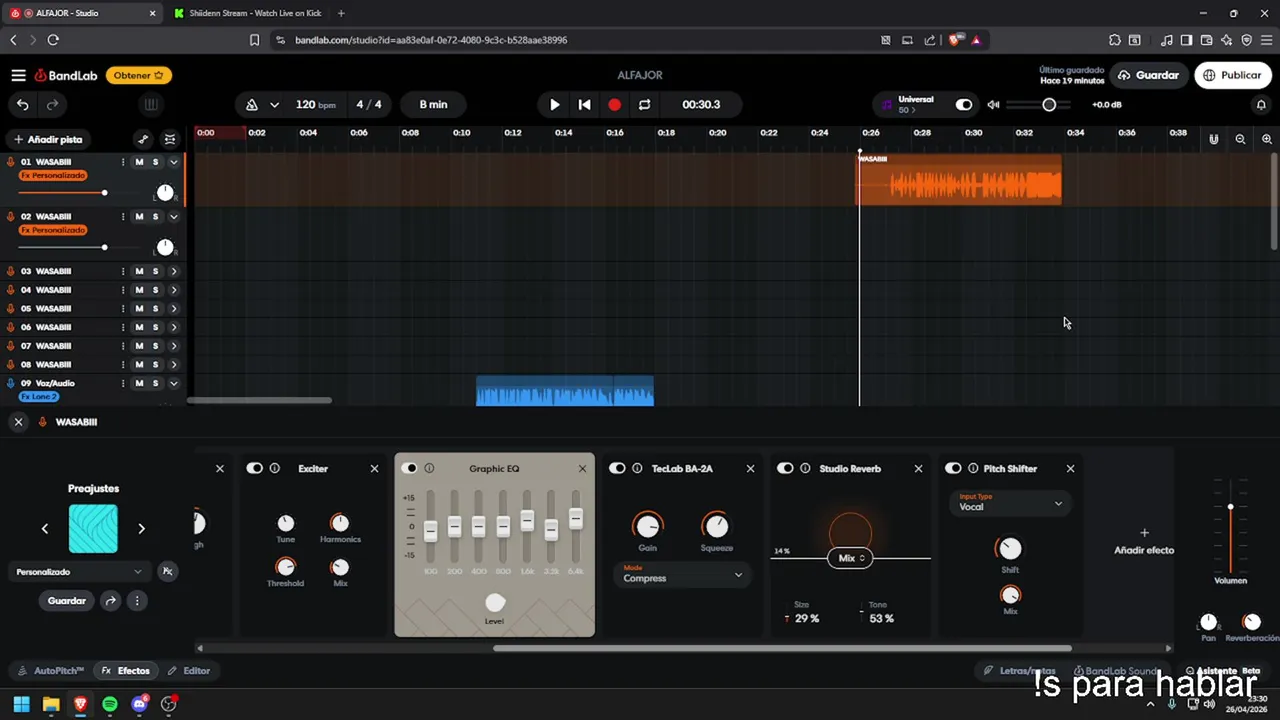Viewport: 1280px width, 720px height.
Task: Click Añadir pista button
Action: pyautogui.click(x=48, y=139)
